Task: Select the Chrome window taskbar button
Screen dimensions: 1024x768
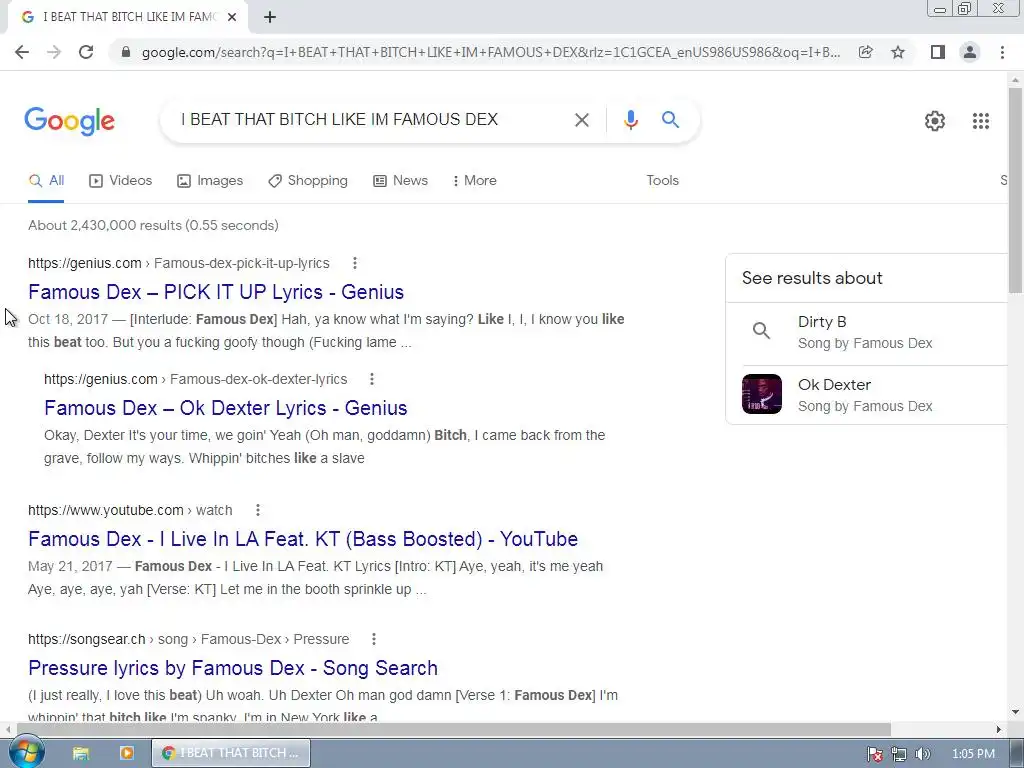Action: coord(231,753)
